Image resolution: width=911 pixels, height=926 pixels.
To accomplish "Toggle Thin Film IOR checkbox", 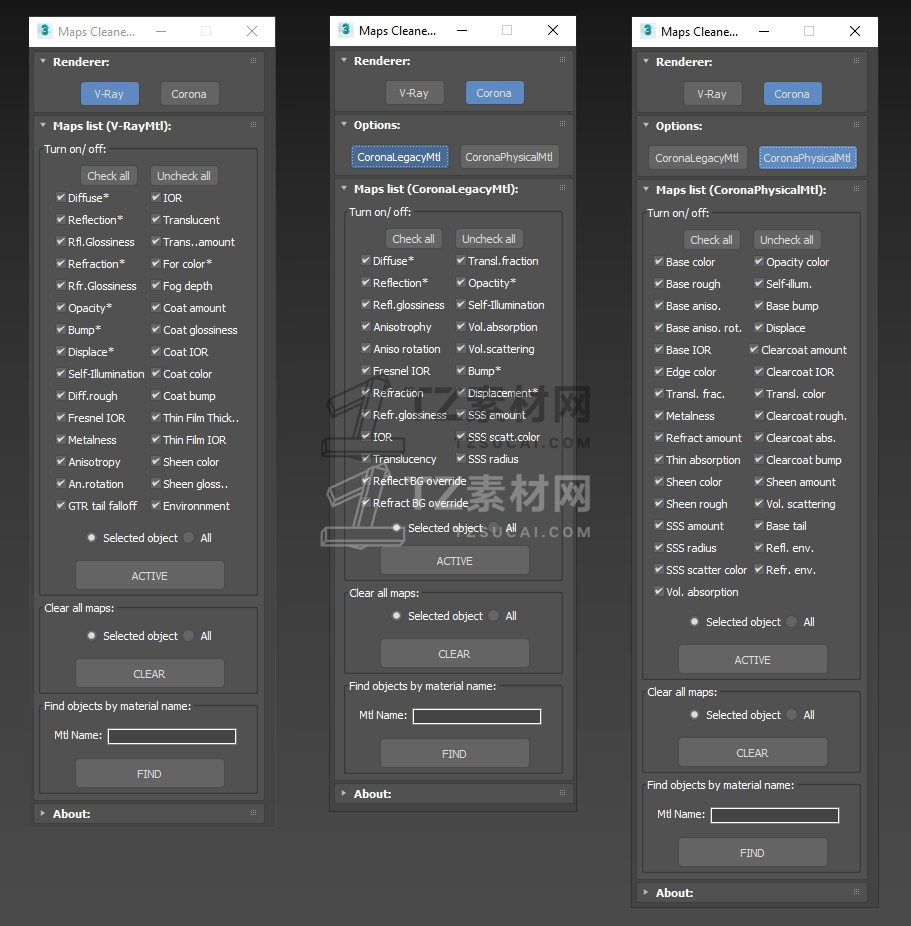I will (156, 439).
